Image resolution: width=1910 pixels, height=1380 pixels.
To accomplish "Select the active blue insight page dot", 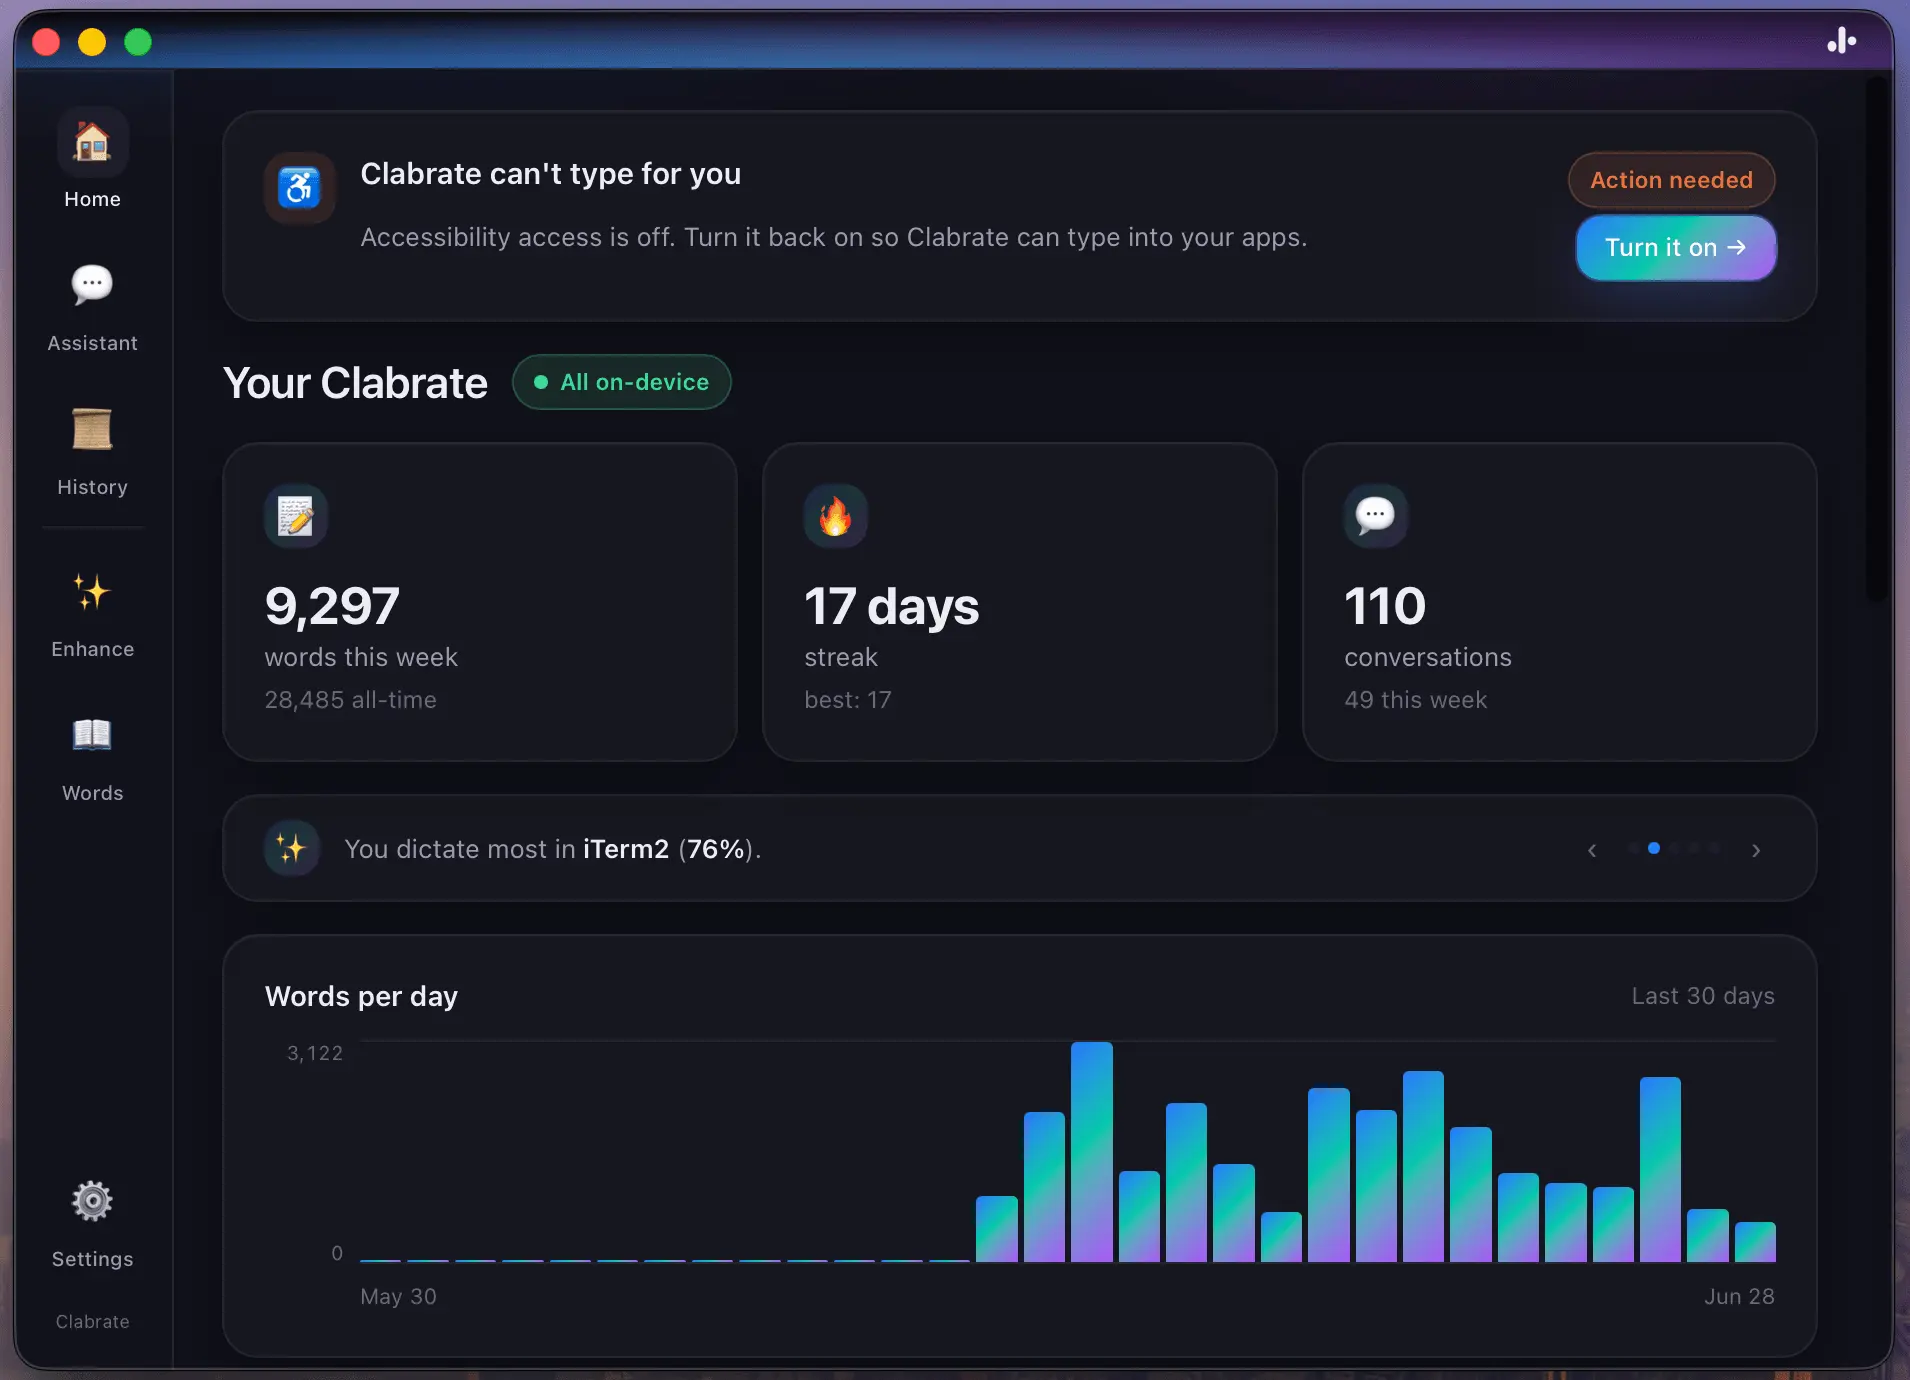I will pyautogui.click(x=1654, y=848).
